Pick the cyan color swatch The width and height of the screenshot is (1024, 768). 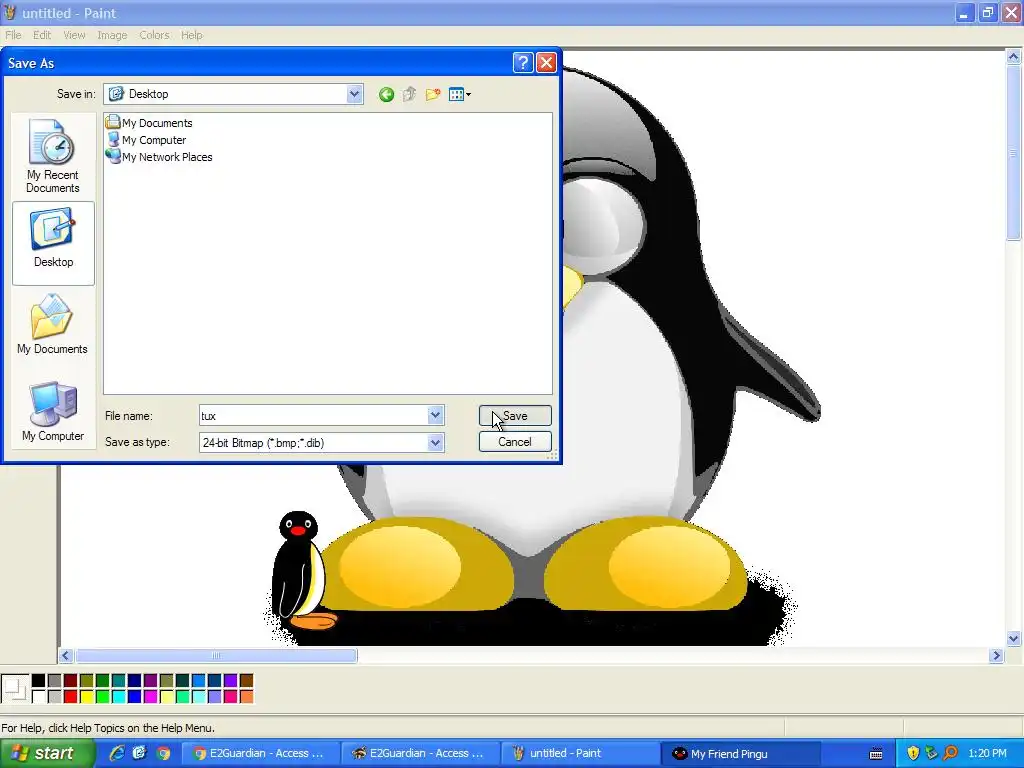118,697
